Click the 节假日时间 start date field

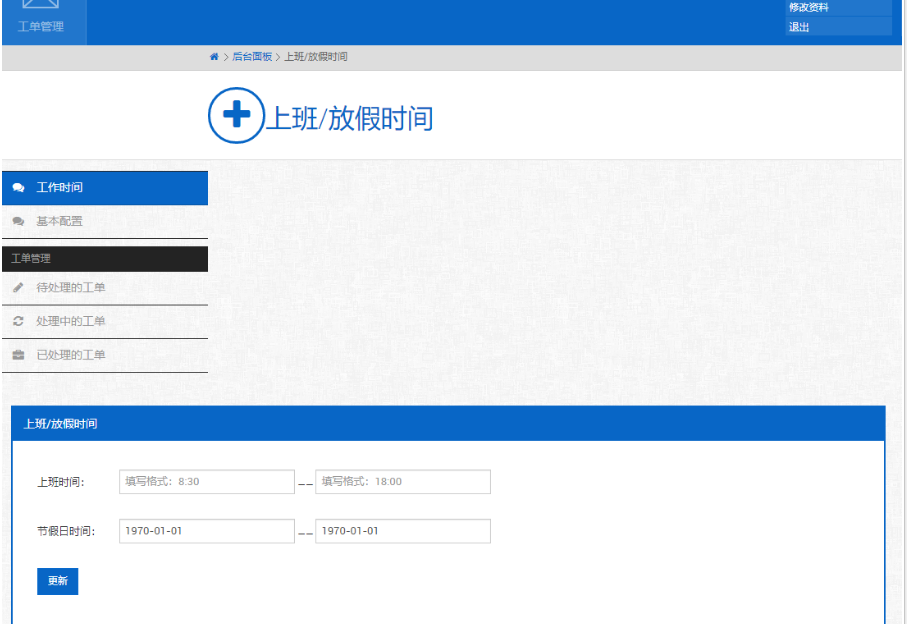tap(207, 531)
